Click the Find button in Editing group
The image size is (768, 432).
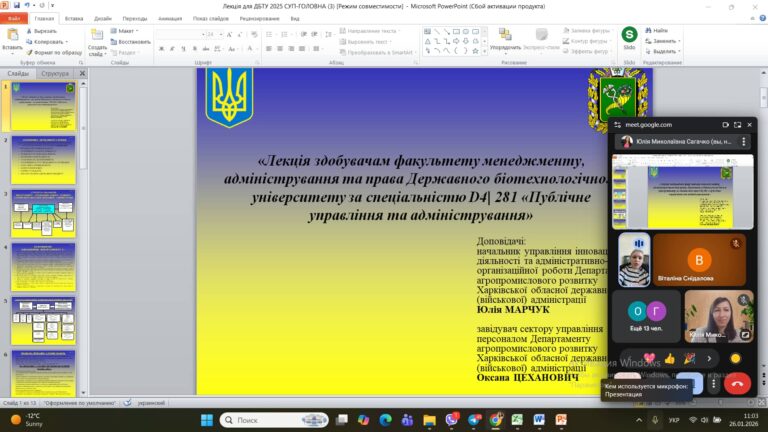point(661,30)
